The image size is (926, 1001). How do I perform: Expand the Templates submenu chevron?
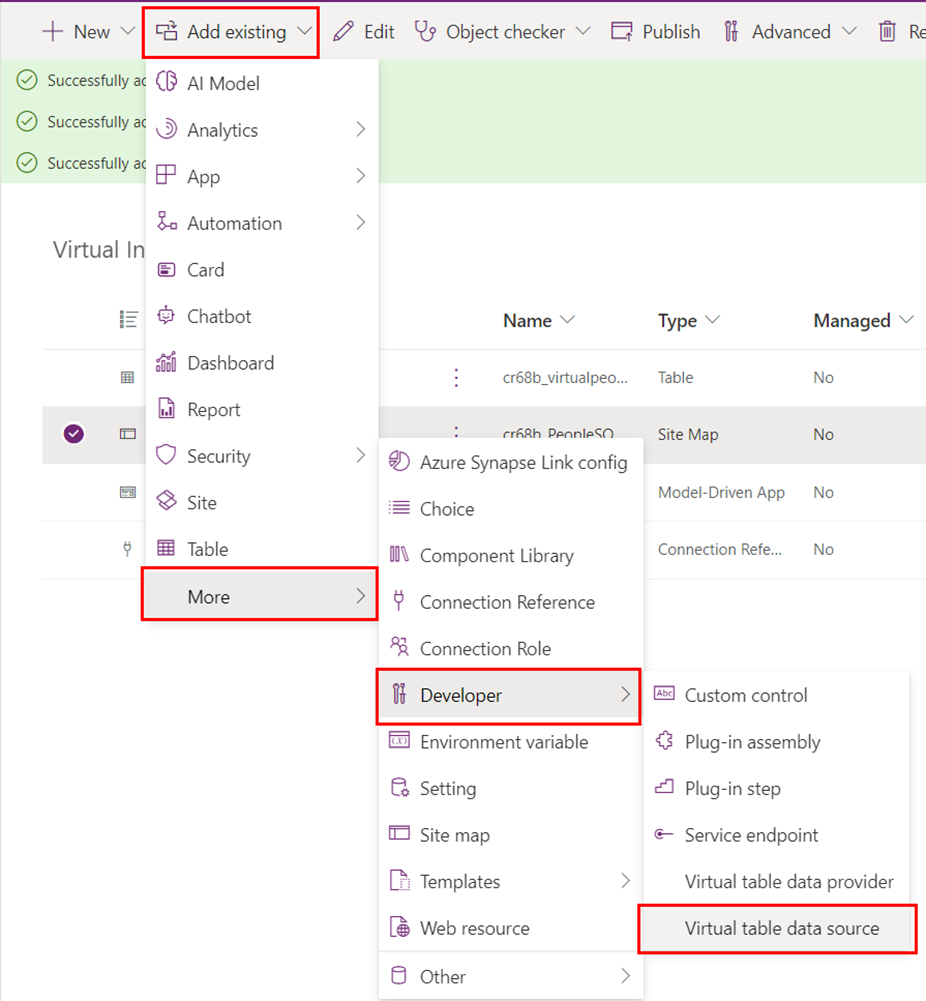[x=625, y=881]
